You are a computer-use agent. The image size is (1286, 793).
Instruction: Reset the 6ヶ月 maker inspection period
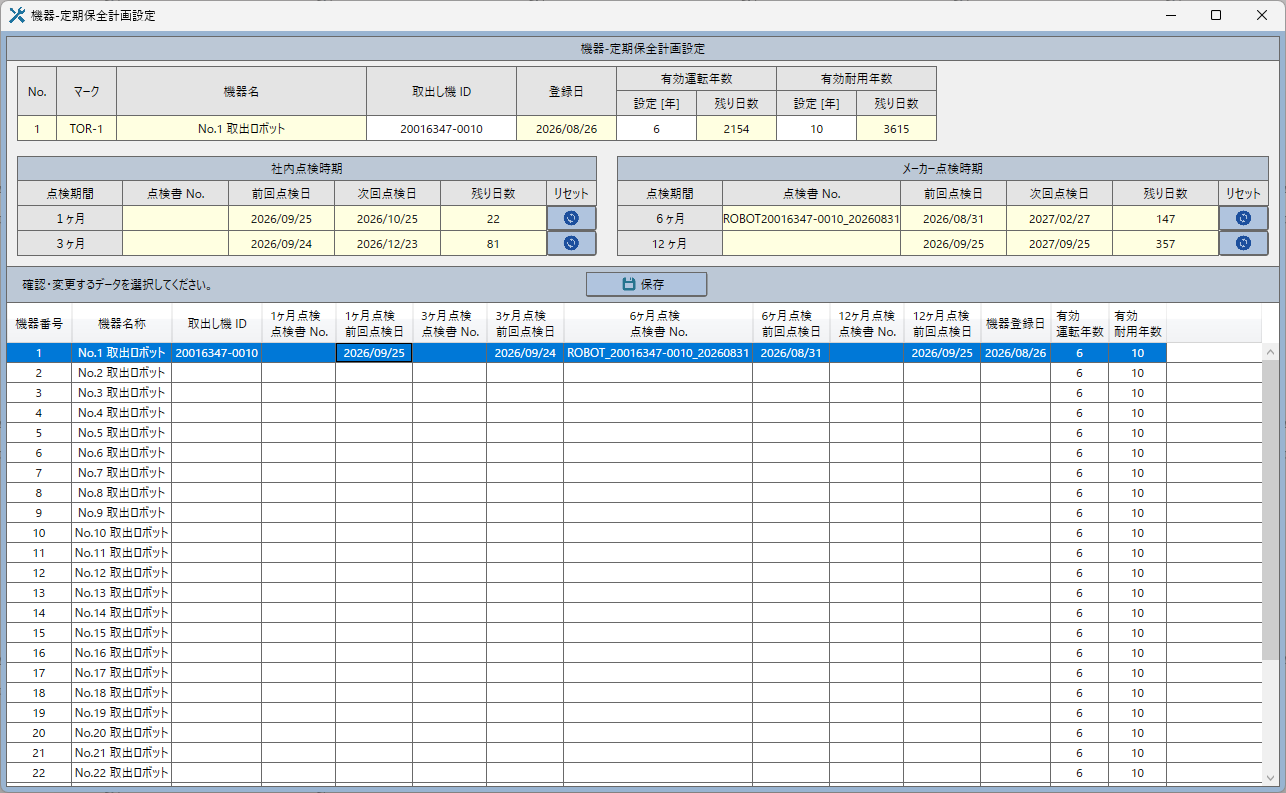[1243, 218]
